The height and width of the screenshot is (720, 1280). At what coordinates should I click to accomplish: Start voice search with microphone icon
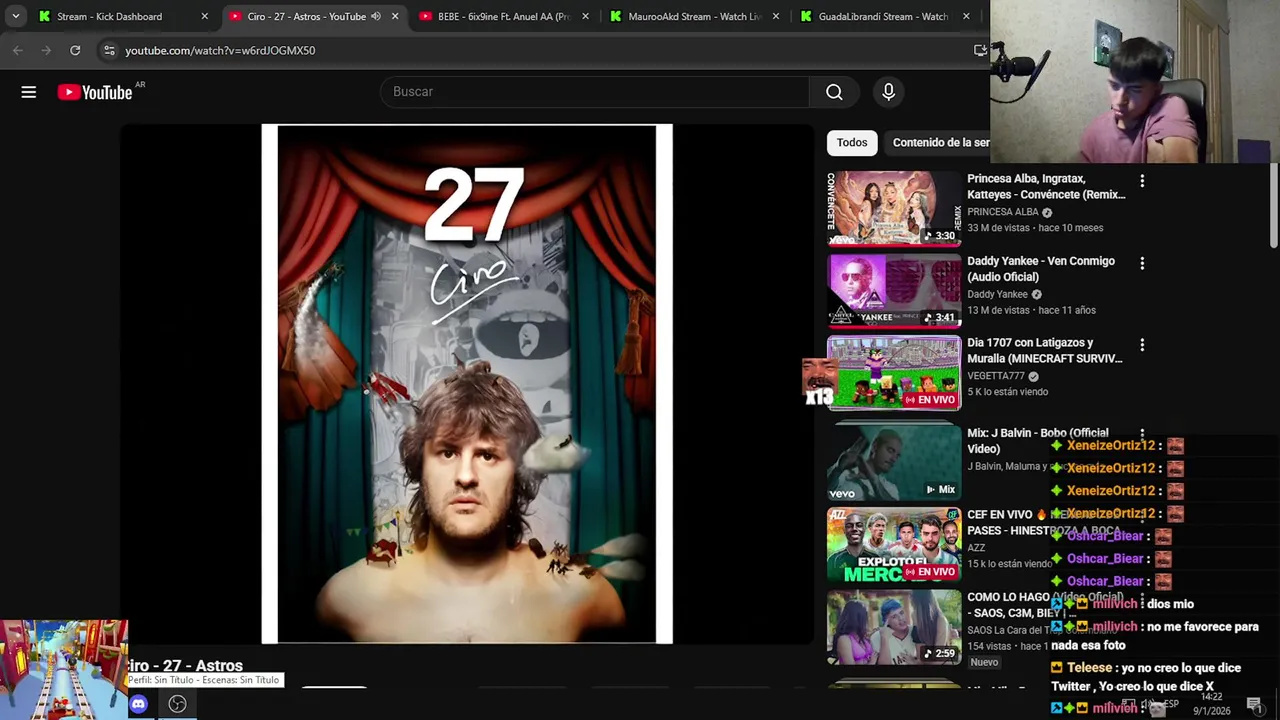click(888, 92)
